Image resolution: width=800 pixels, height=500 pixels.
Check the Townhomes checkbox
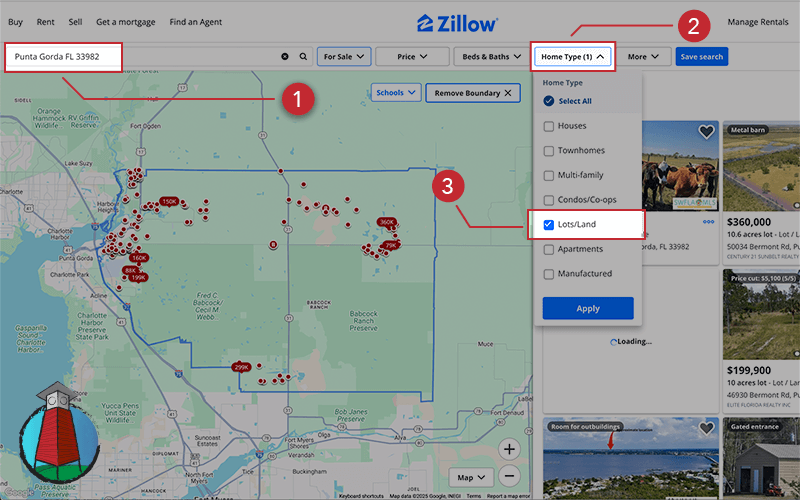548,151
